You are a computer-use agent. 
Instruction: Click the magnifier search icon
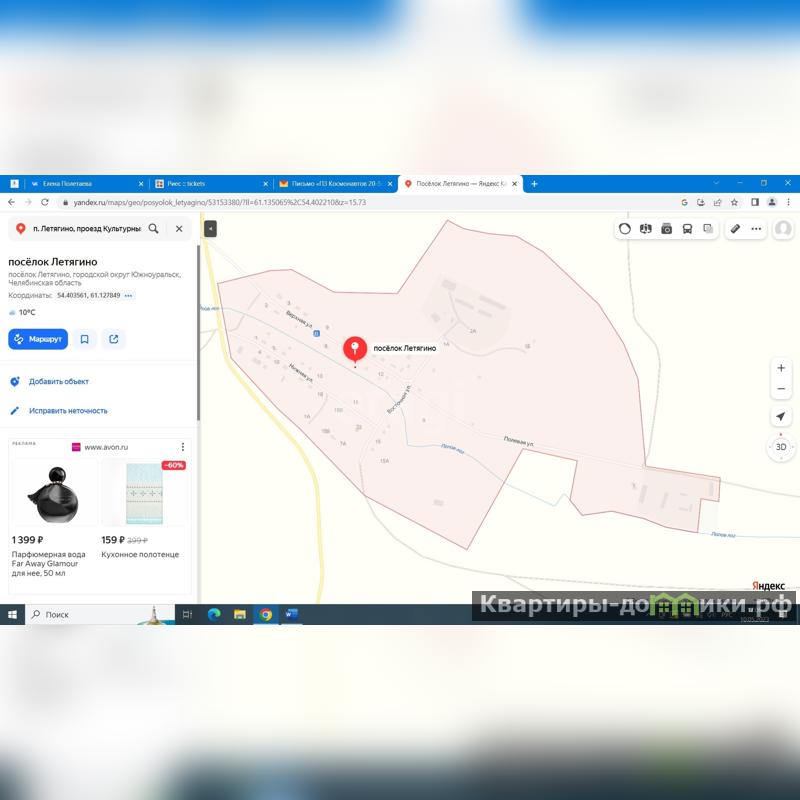click(153, 229)
